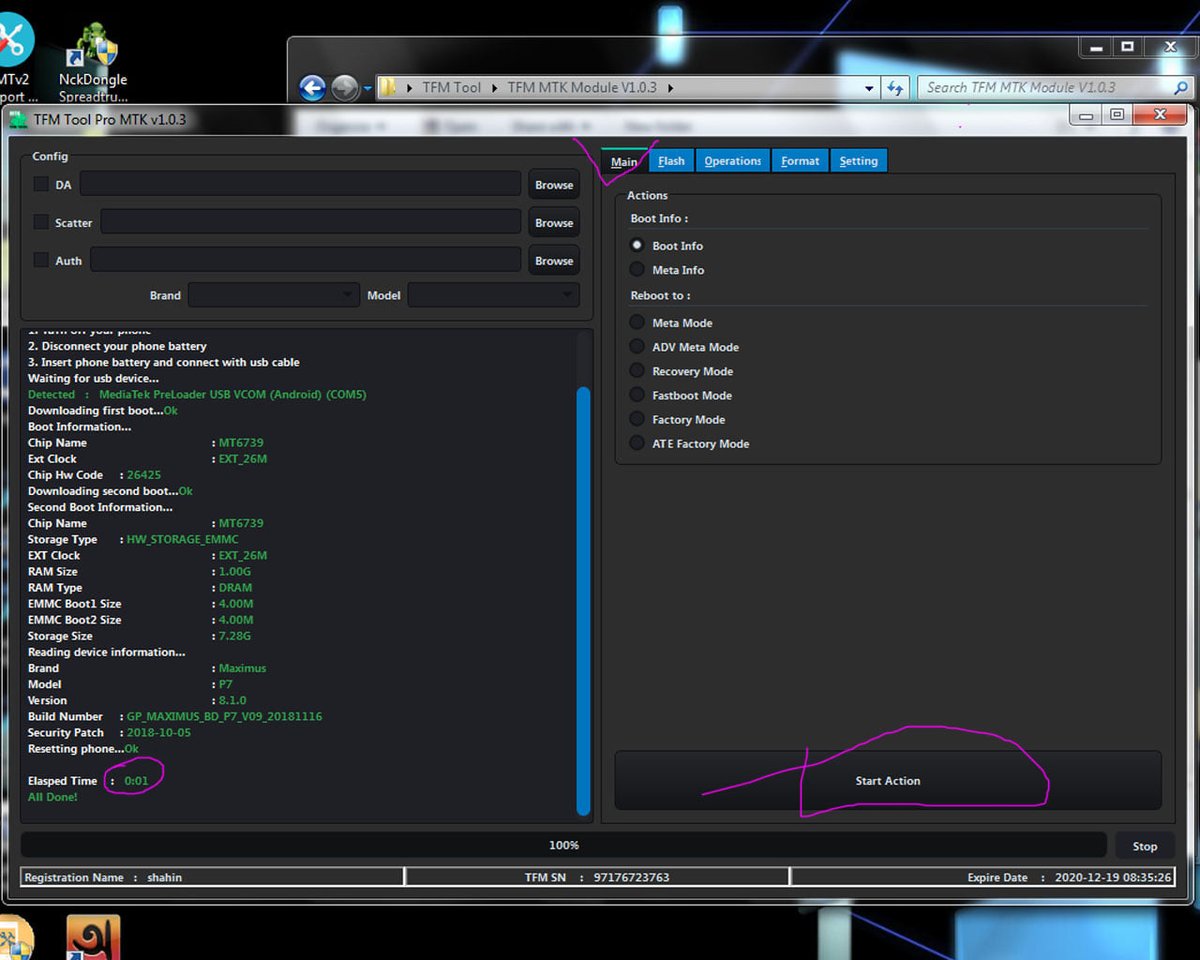Click the HW_STORAGE_EMMC storage type value

point(182,539)
